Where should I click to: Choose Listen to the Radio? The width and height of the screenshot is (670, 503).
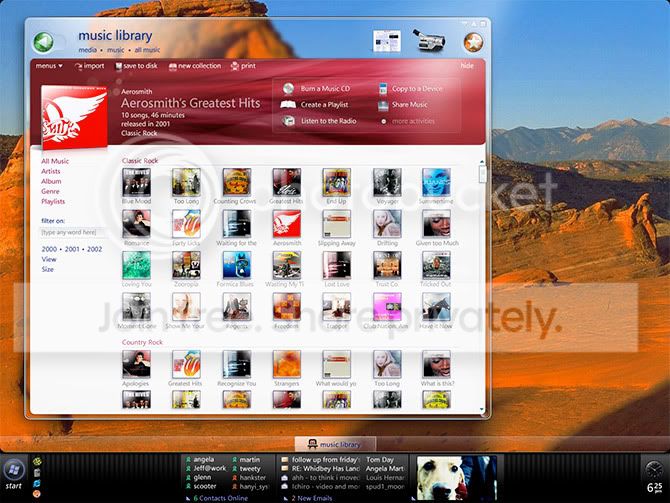(x=319, y=121)
